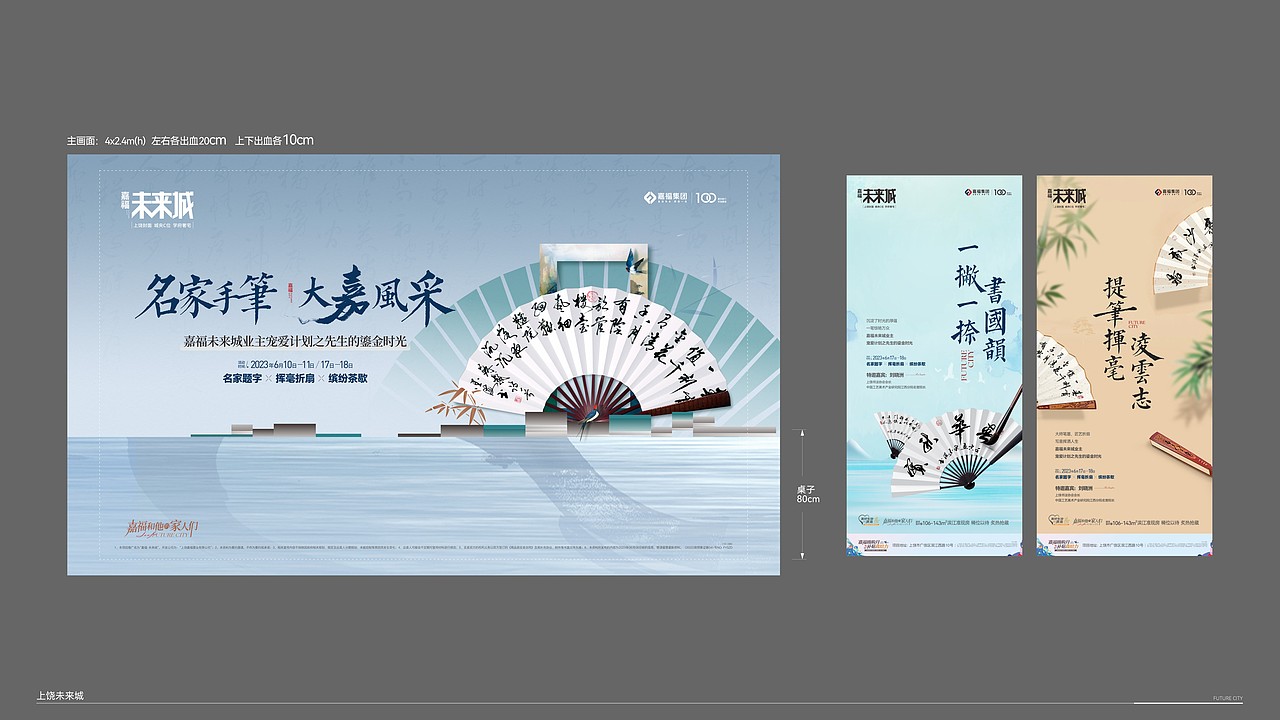Viewport: 1280px width, 720px height.
Task: Click the '嘉福和她的家人们' logo in the banner's lower corner
Action: [x=163, y=528]
